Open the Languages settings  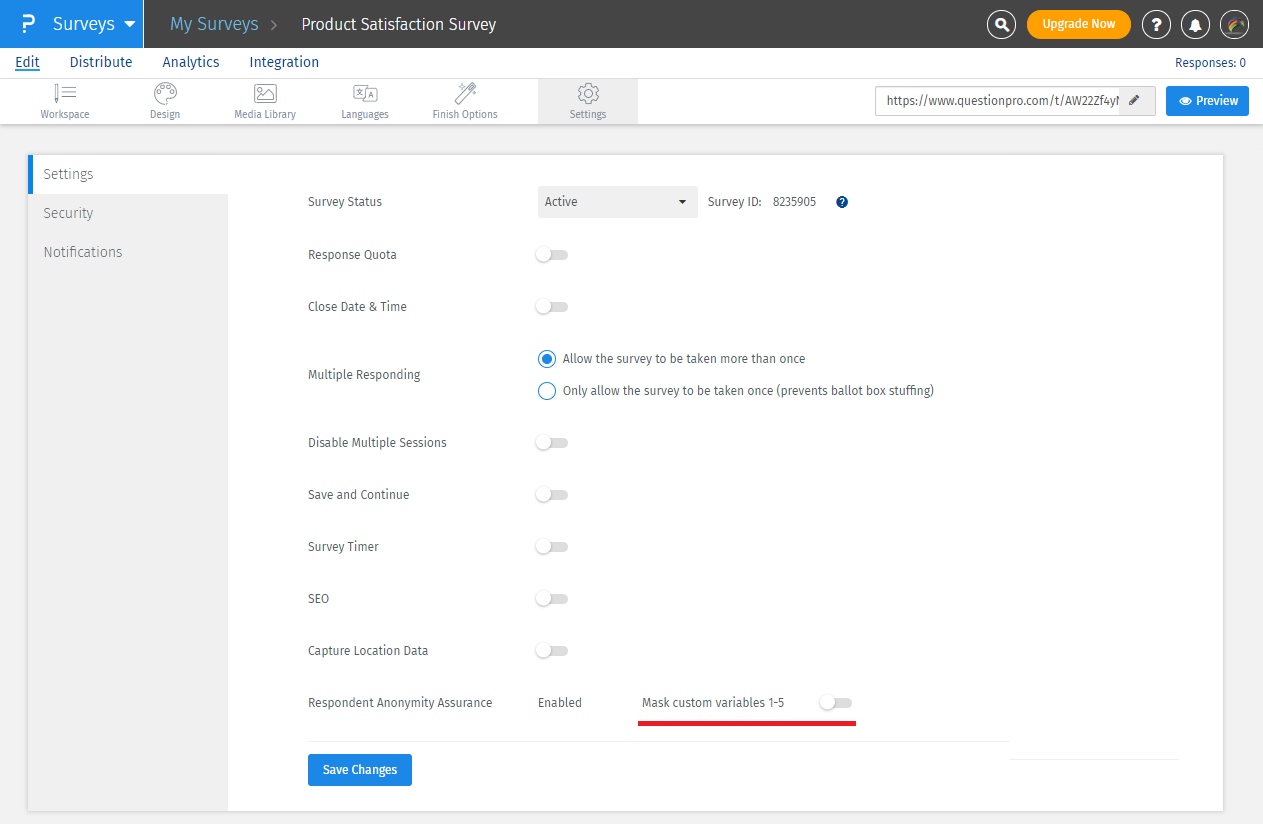[364, 100]
